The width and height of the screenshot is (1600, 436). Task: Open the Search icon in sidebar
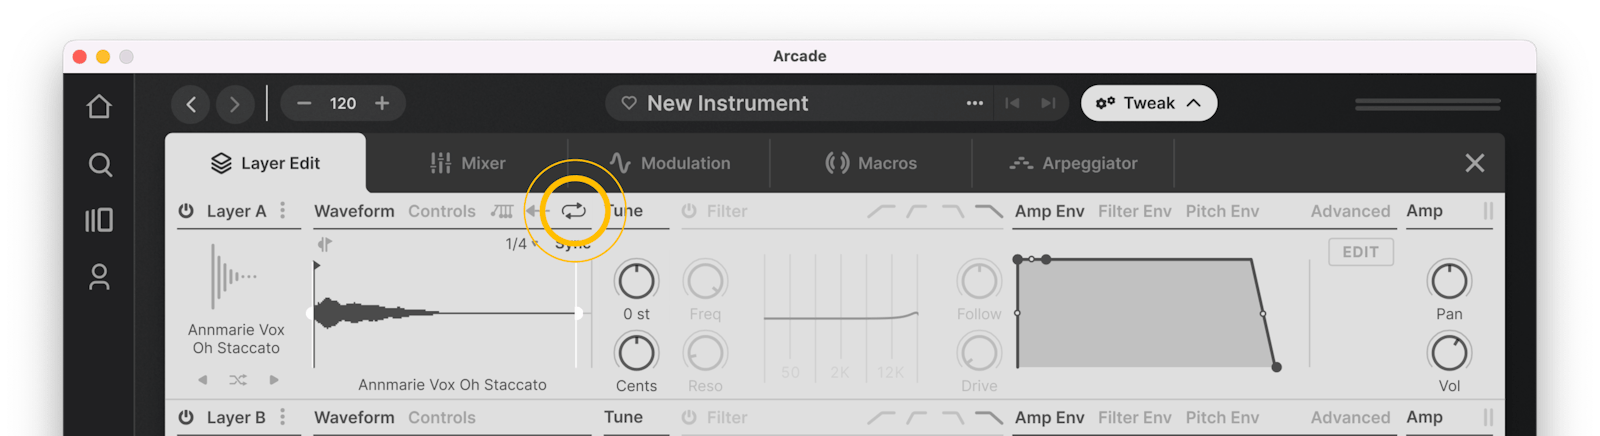(x=100, y=164)
